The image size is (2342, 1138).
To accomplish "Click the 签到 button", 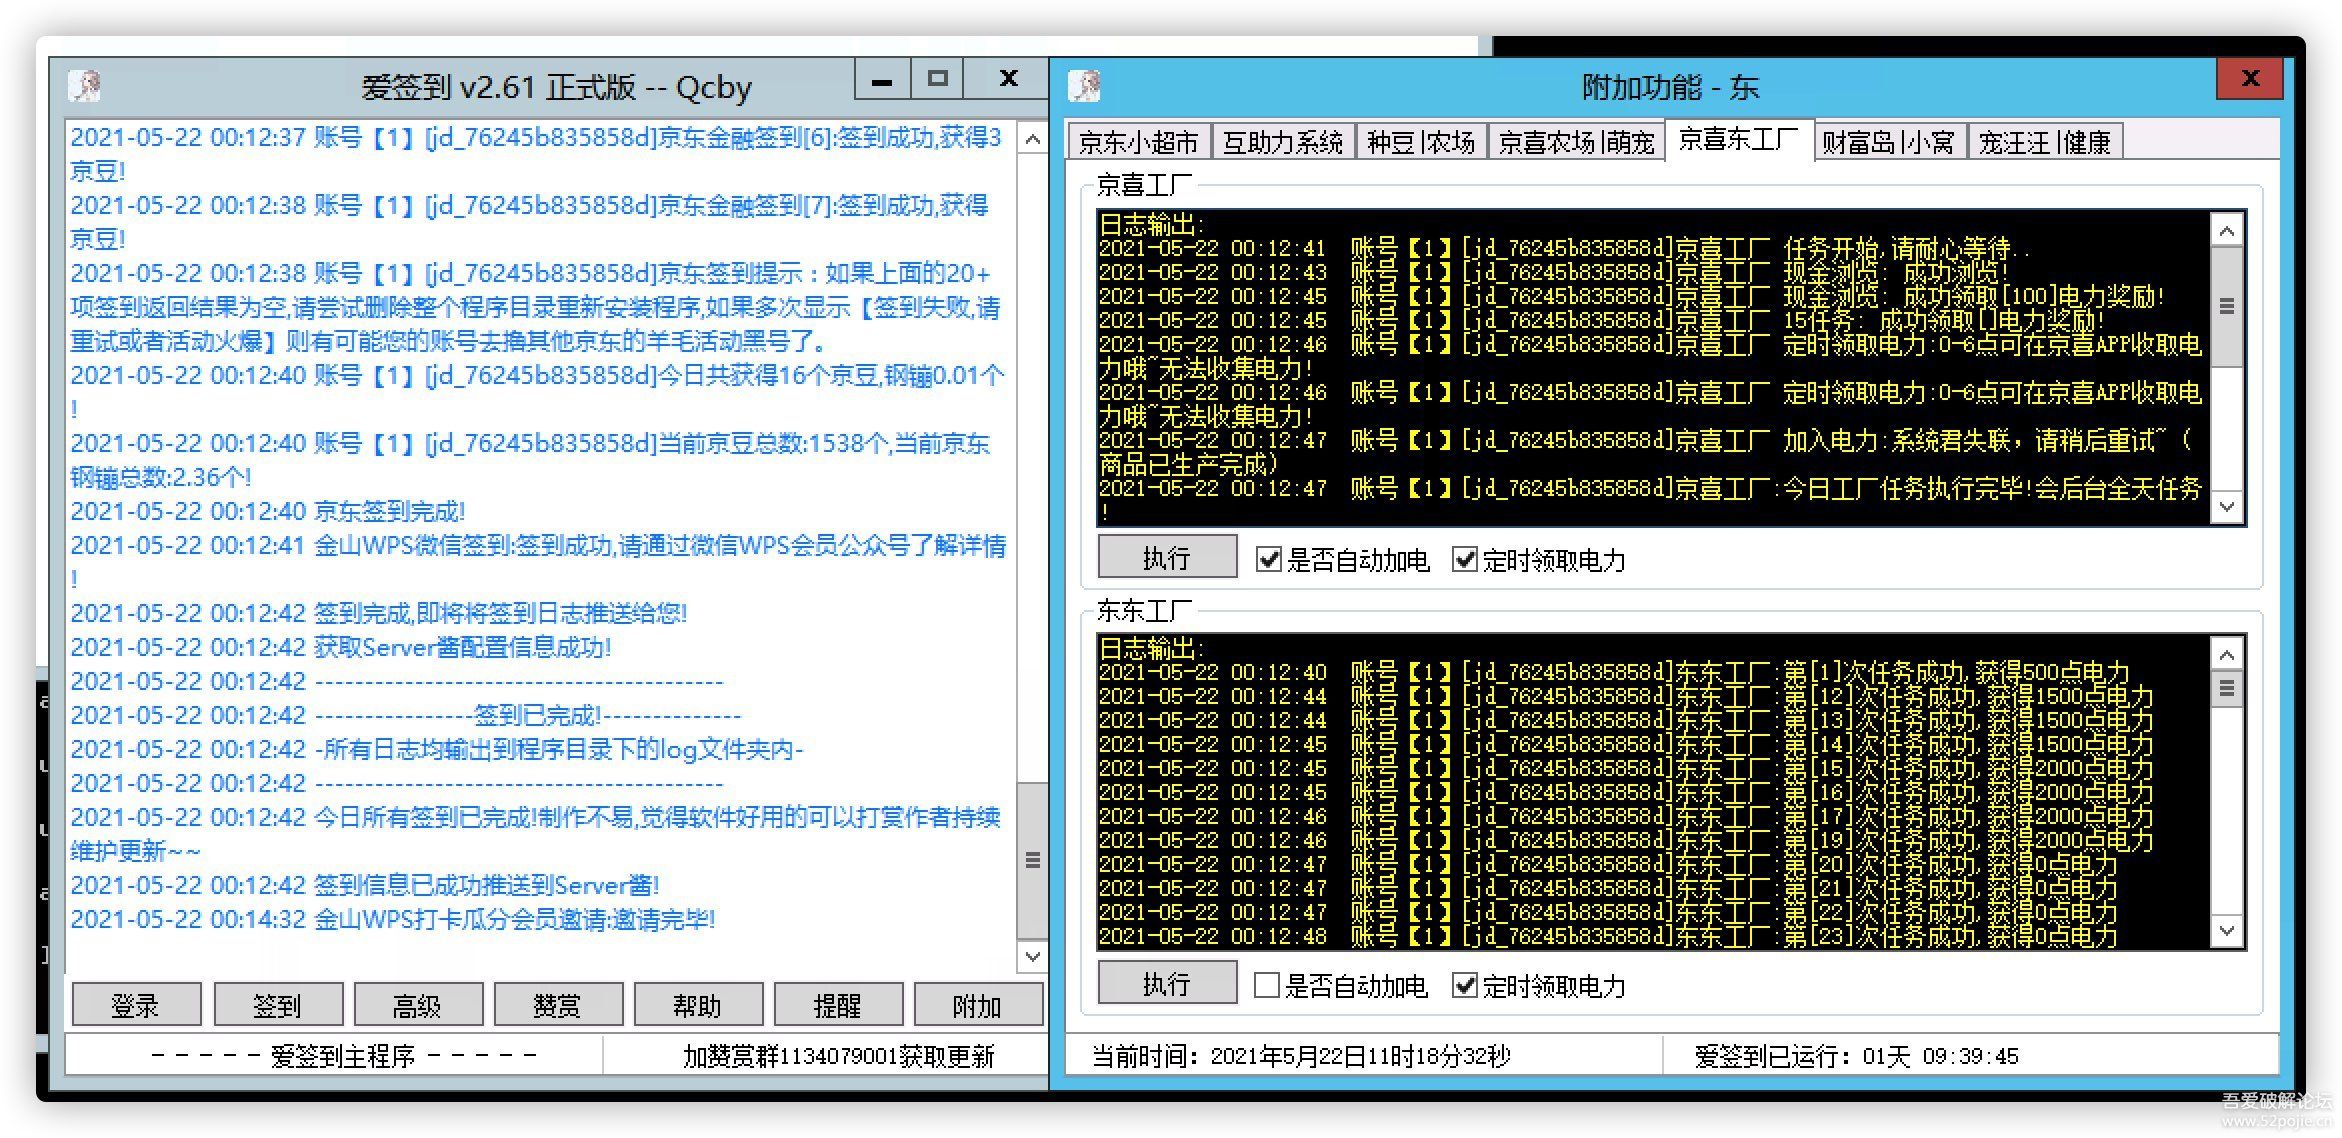I will [x=277, y=1005].
